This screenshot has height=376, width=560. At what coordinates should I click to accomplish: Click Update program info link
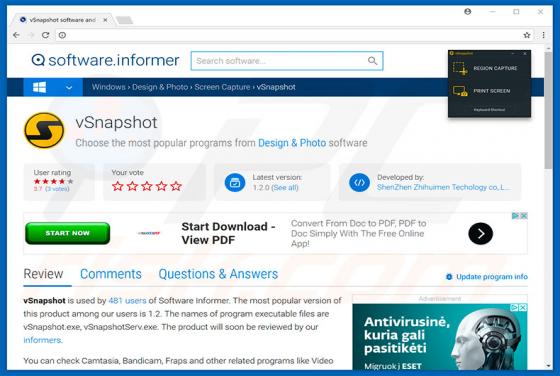pos(487,277)
